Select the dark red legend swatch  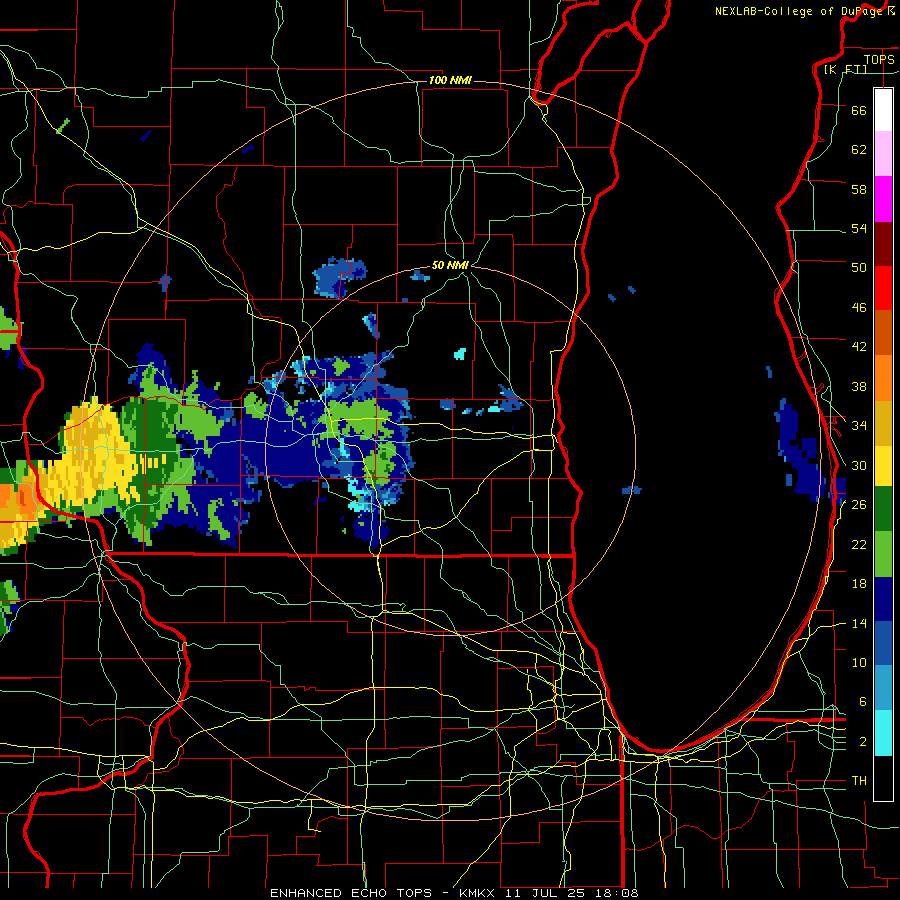point(883,244)
